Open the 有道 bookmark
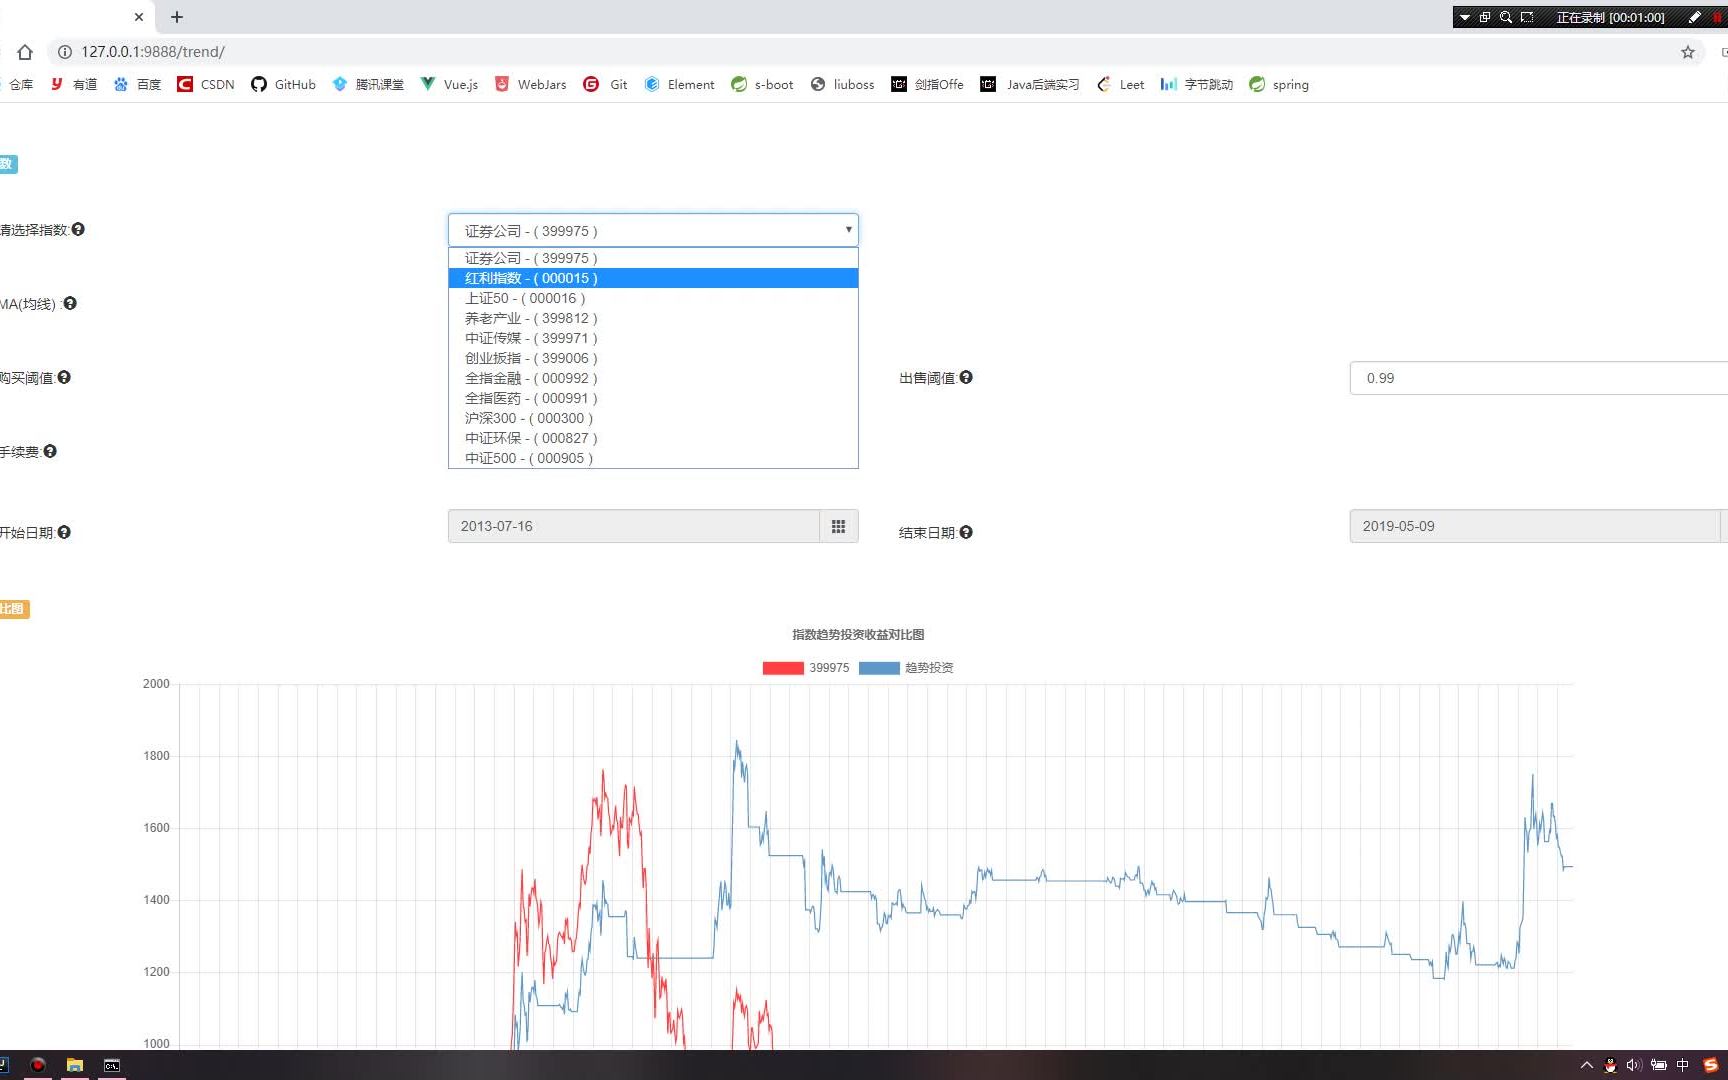This screenshot has width=1728, height=1080. point(74,85)
